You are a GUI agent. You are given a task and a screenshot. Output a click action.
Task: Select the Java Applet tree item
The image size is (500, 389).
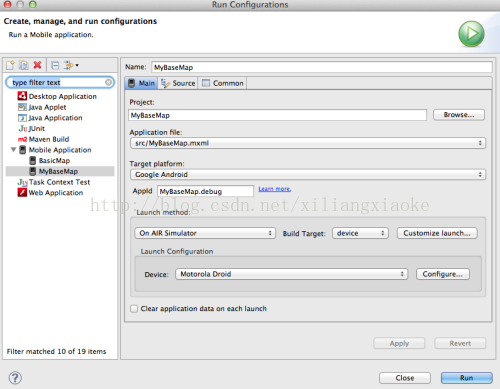tap(42, 107)
